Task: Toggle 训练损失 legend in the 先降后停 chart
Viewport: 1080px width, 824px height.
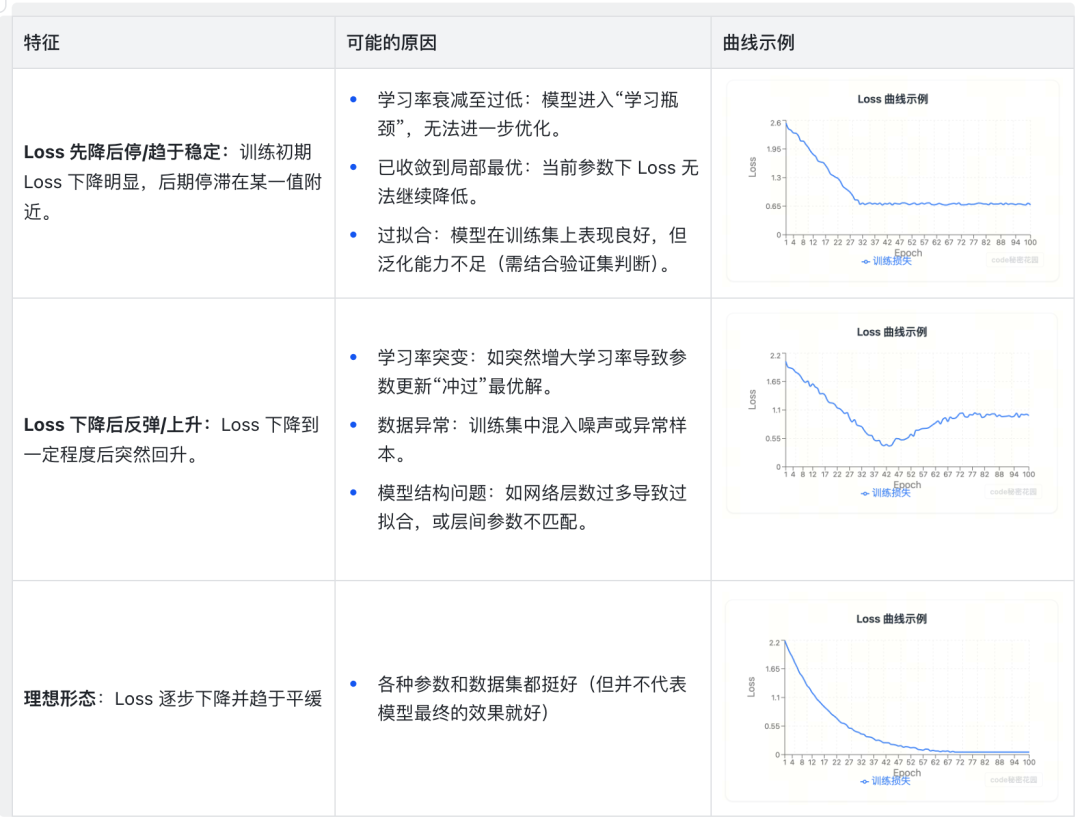Action: click(886, 261)
